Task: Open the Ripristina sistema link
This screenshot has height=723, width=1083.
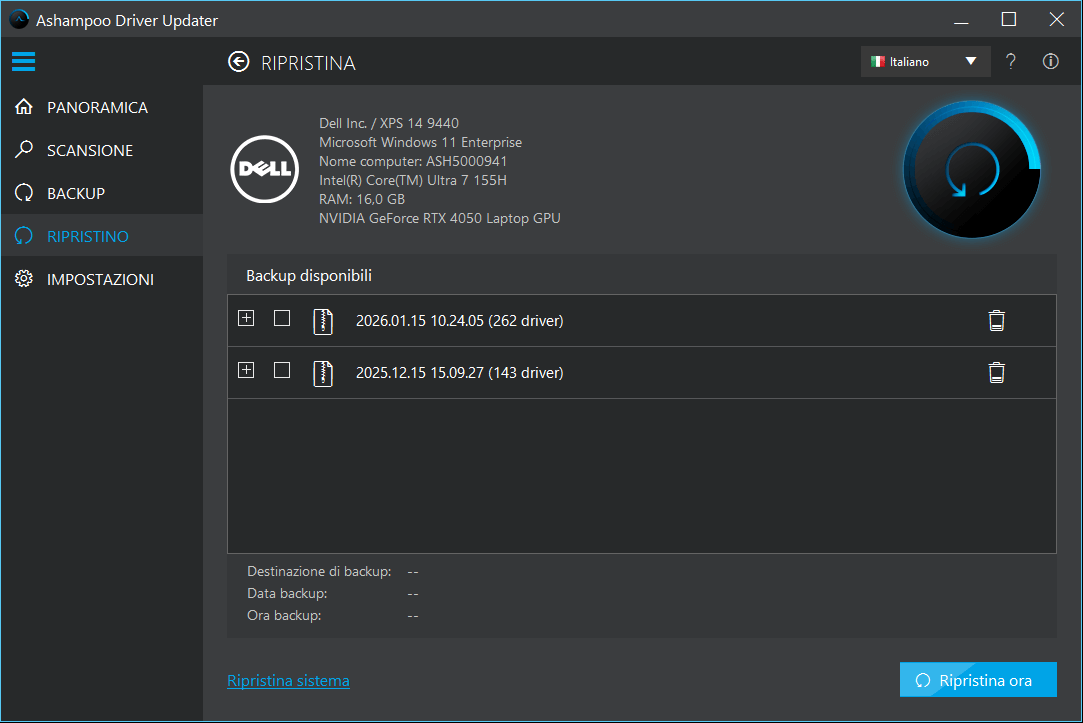Action: 288,680
